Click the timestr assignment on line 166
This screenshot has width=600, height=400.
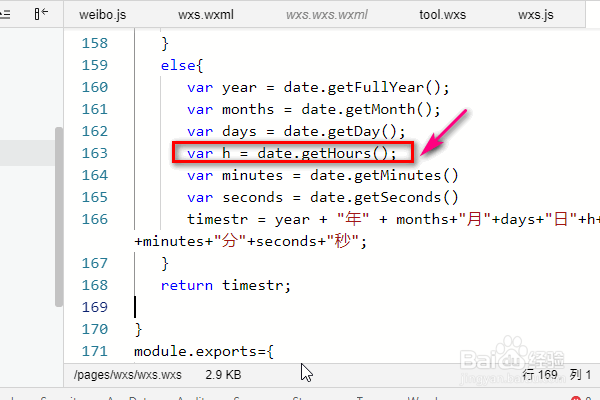(393, 220)
